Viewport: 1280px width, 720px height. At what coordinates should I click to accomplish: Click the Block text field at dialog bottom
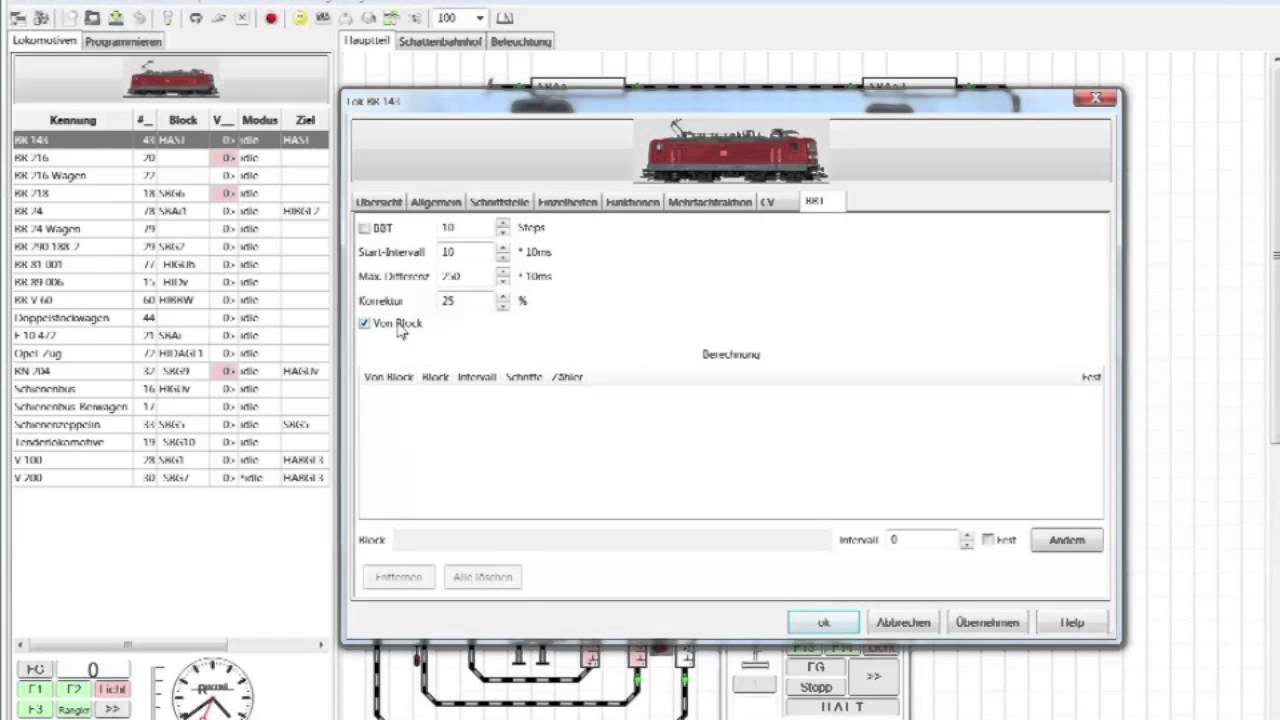610,540
